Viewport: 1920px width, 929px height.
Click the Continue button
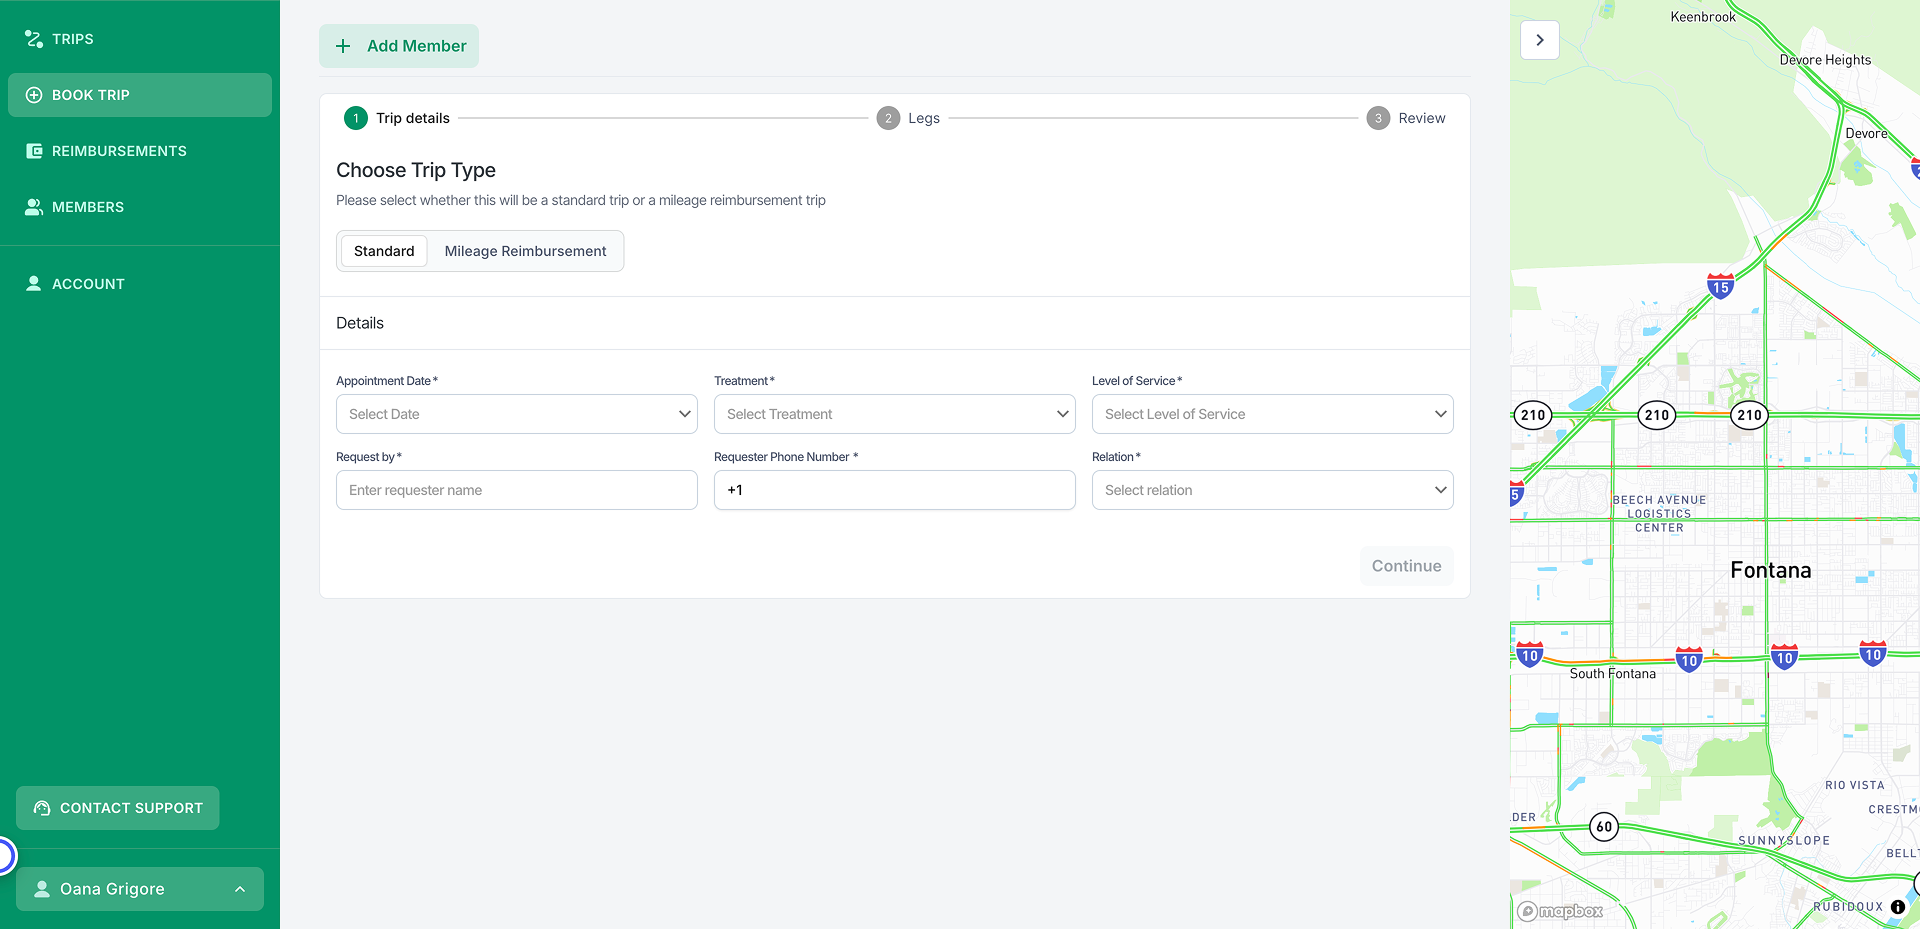[1406, 566]
